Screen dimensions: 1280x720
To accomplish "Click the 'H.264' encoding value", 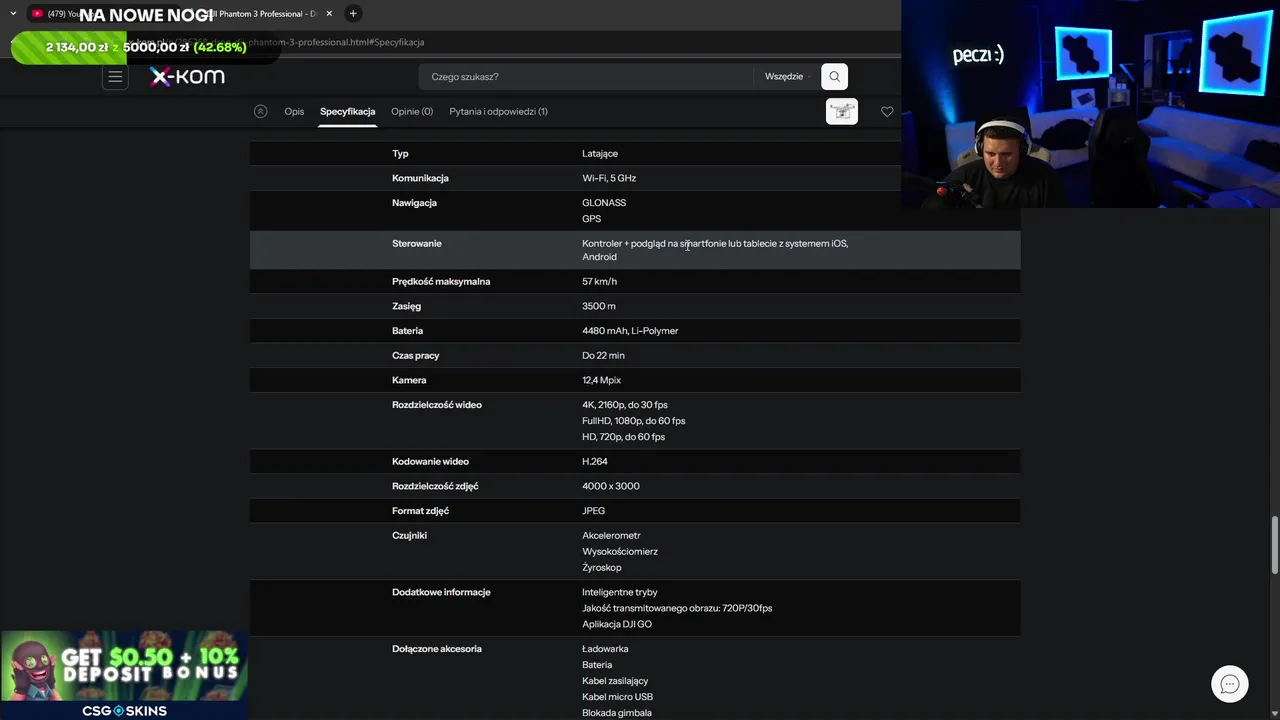I will click(595, 462).
